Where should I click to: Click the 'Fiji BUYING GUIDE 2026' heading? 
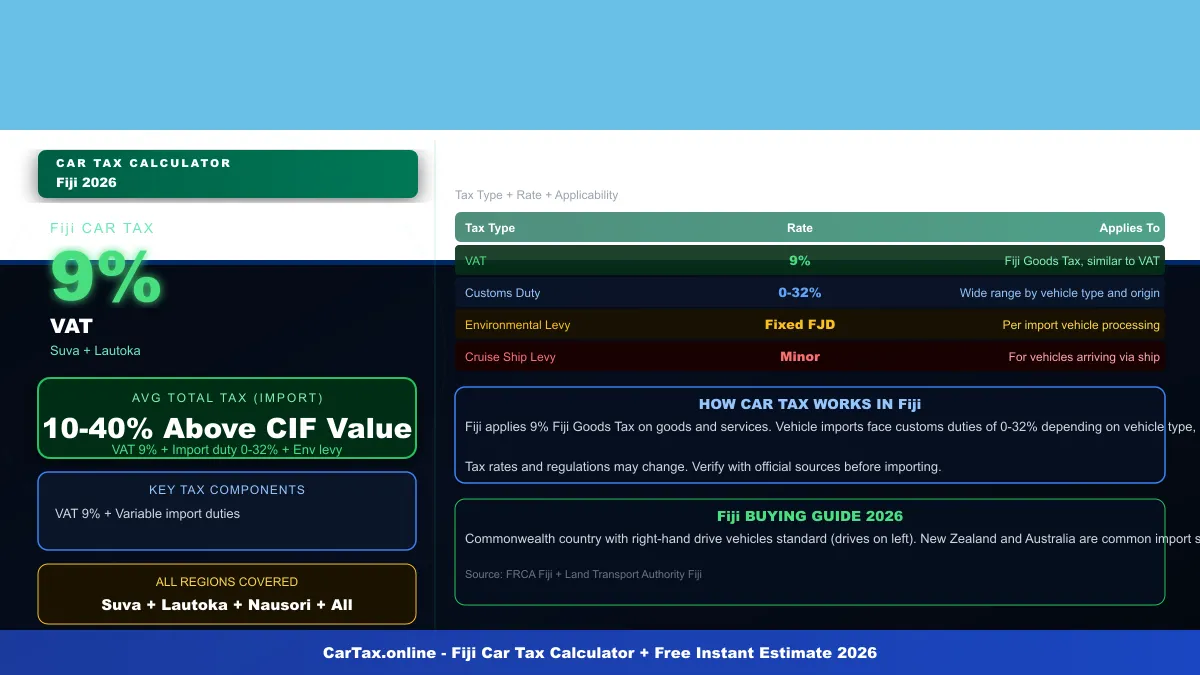(x=810, y=517)
